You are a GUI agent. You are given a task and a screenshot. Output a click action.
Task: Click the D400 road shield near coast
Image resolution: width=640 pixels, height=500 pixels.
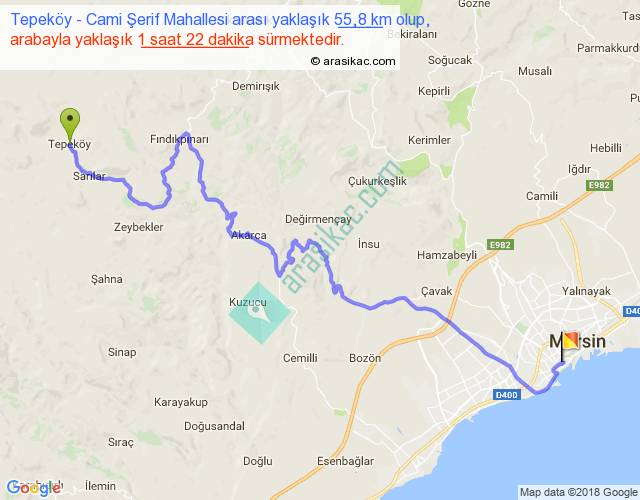point(507,395)
